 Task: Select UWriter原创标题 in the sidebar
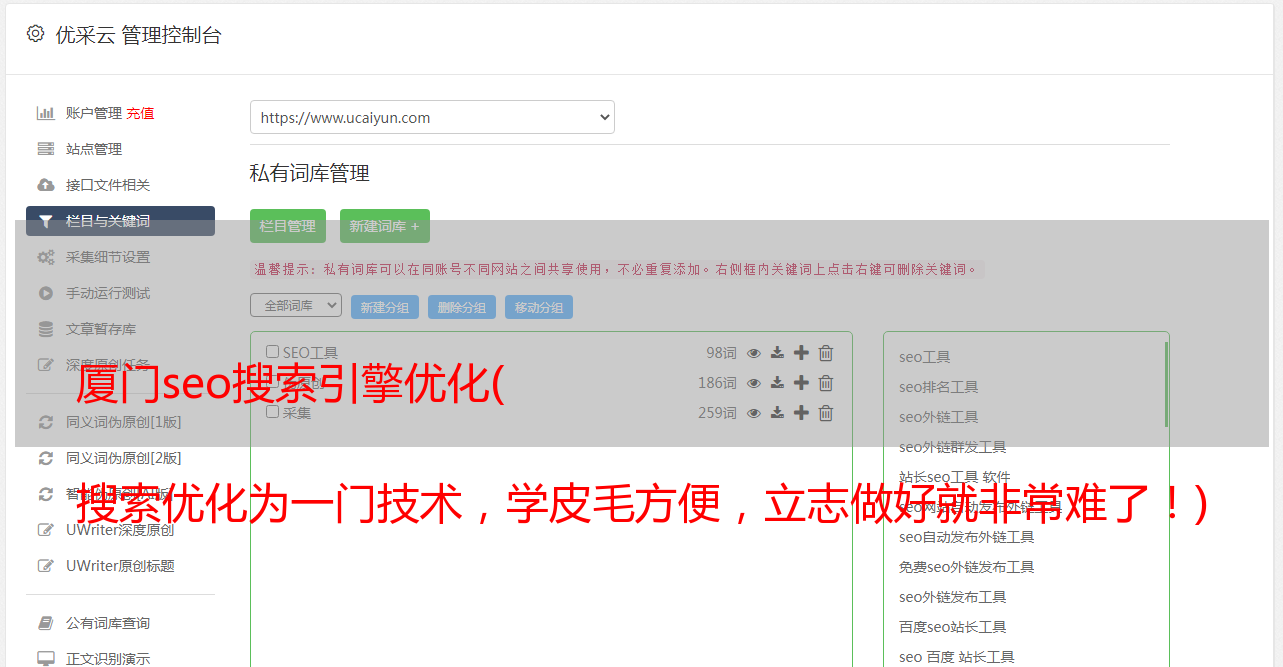120,566
